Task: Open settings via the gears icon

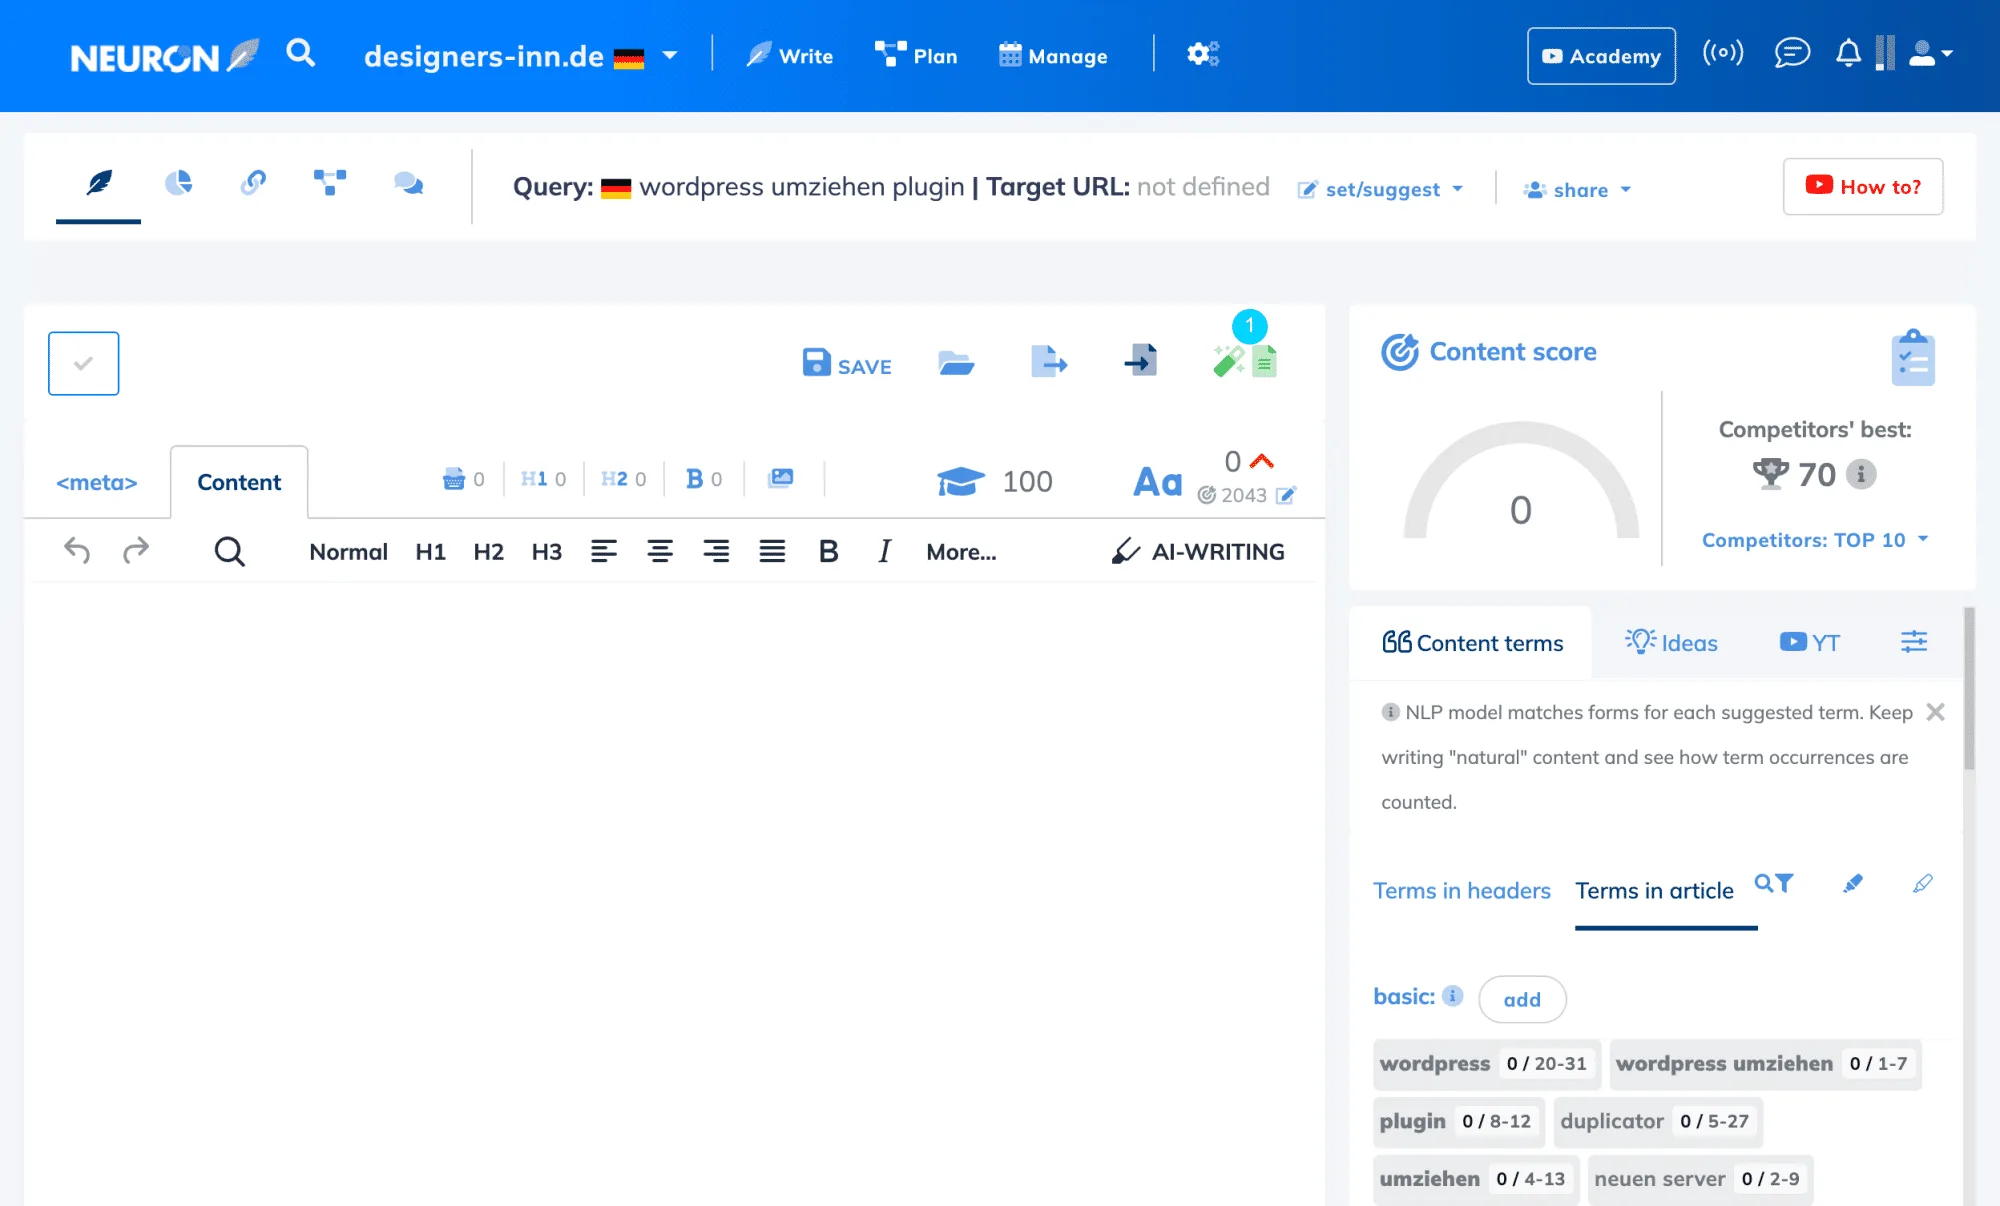Action: [x=1203, y=54]
